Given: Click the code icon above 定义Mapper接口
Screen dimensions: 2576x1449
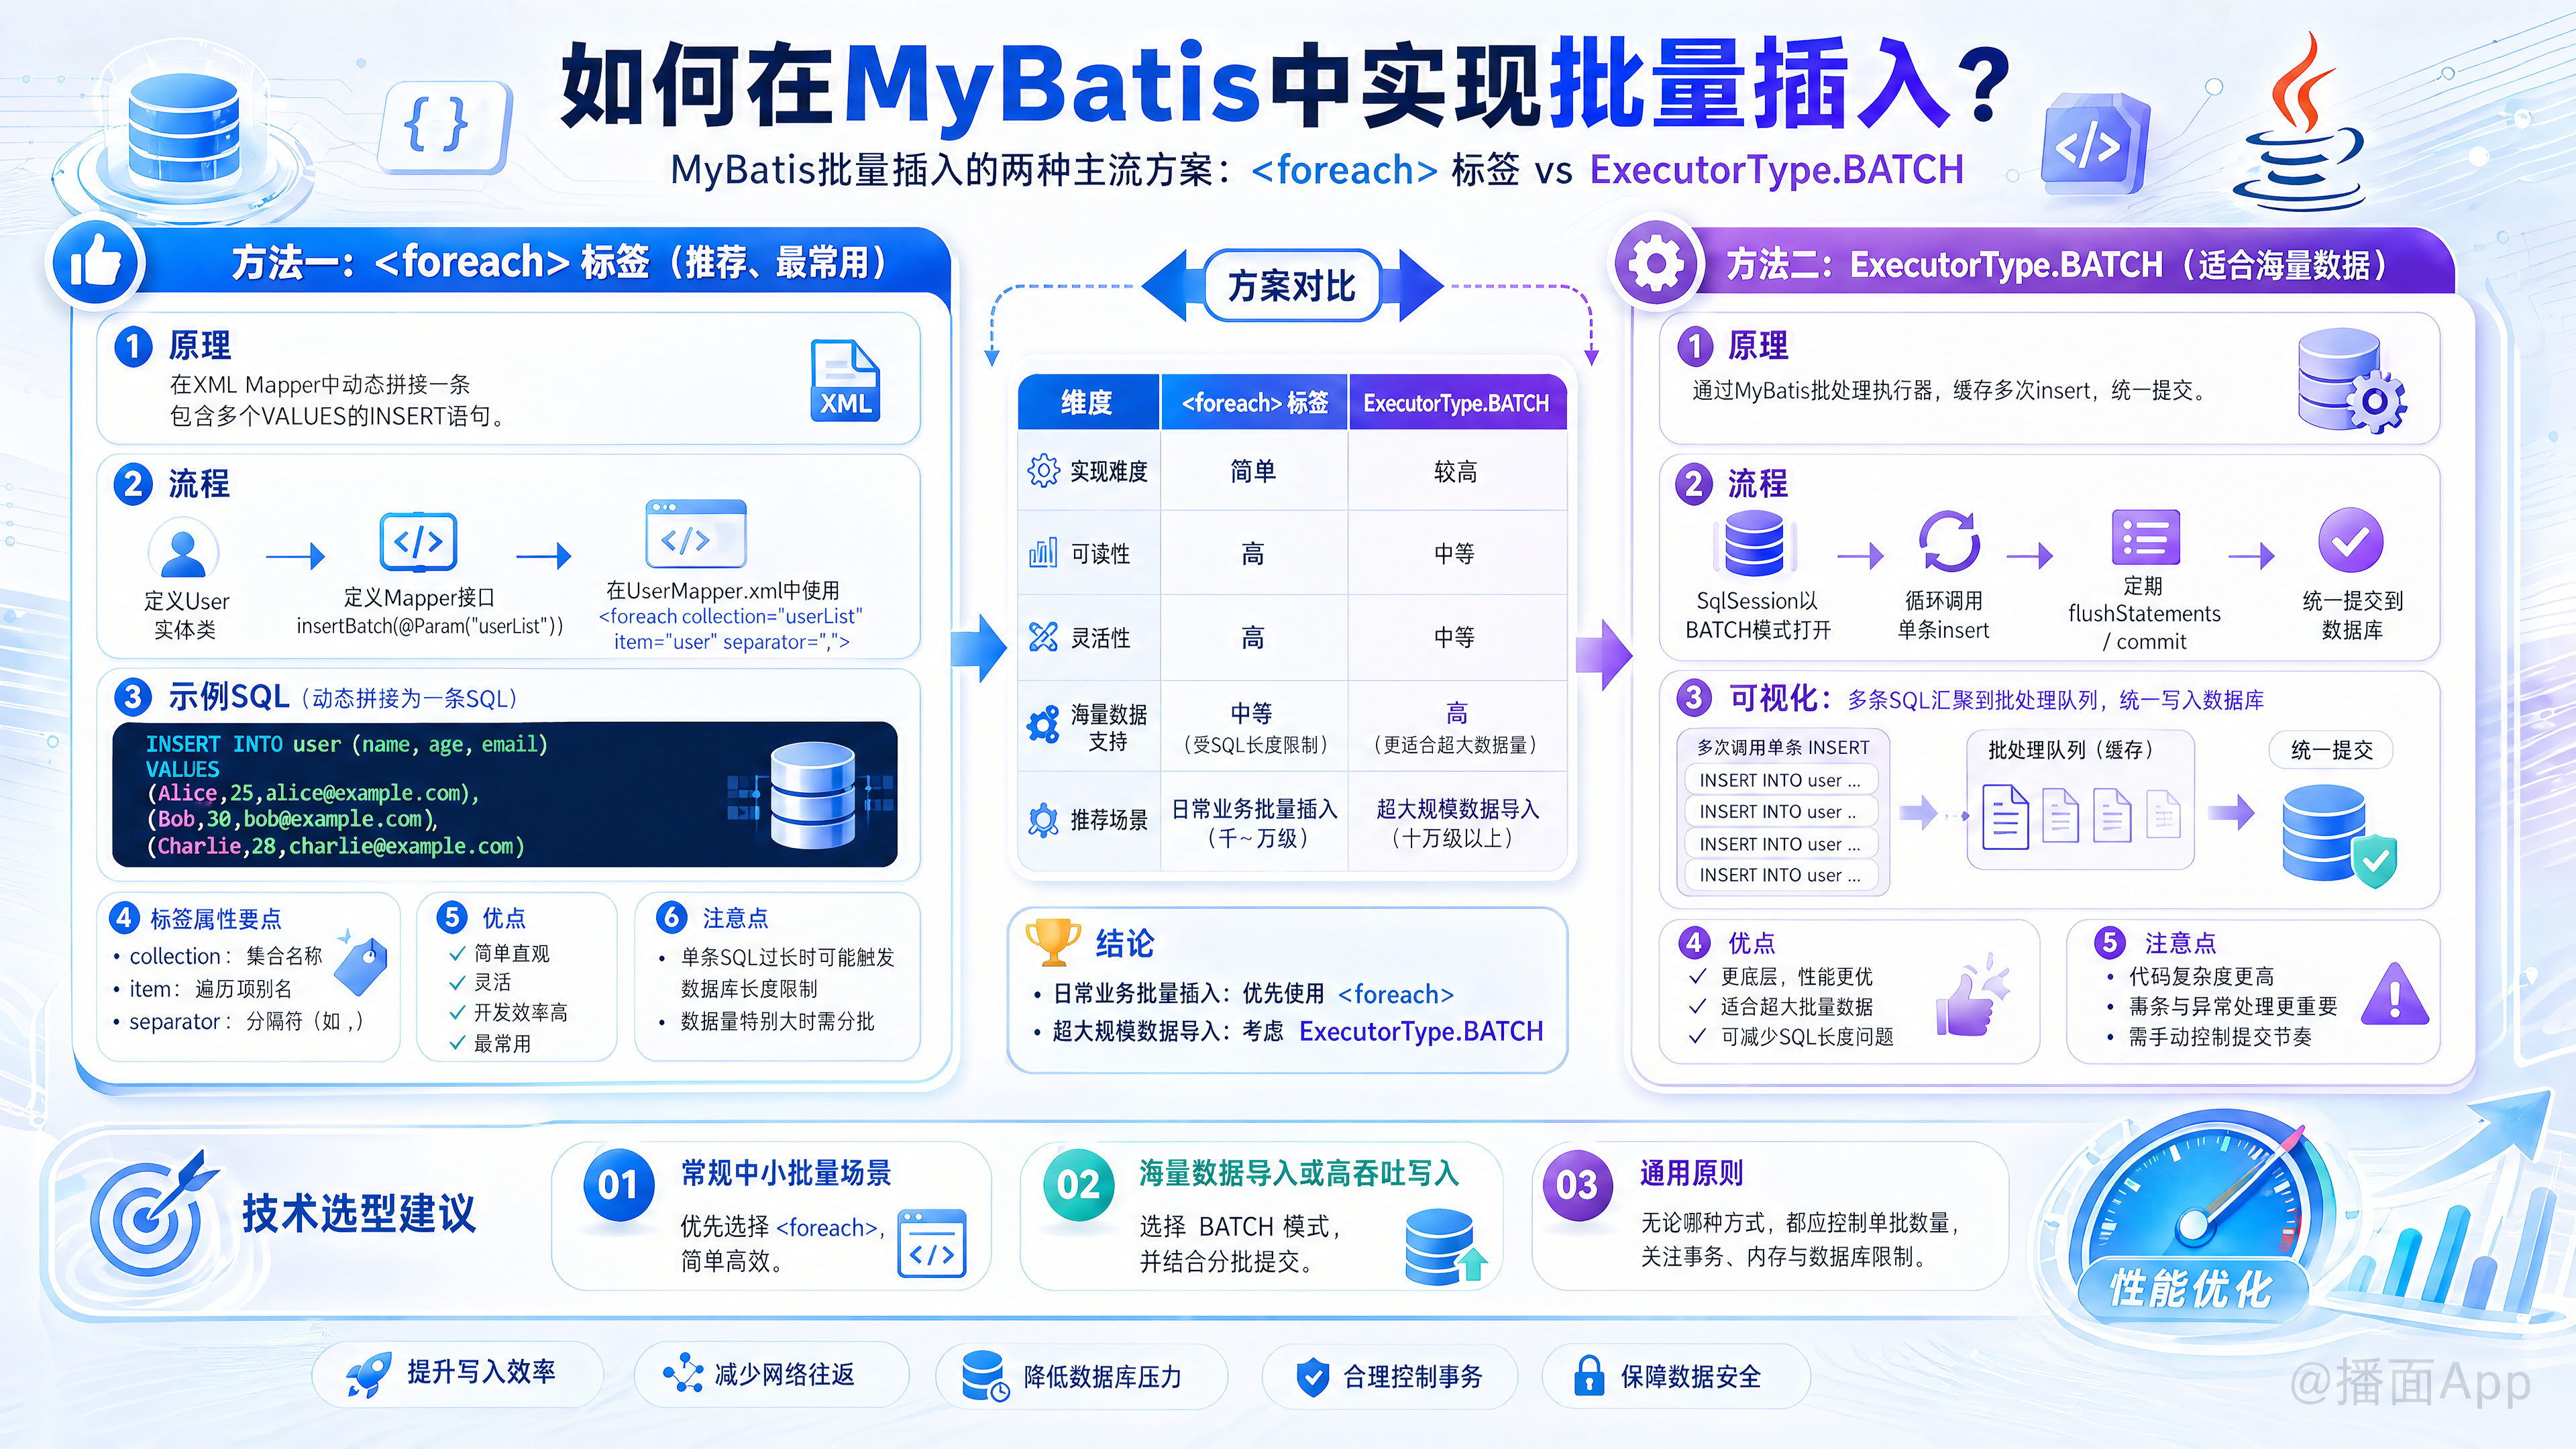Looking at the screenshot, I should (418, 542).
